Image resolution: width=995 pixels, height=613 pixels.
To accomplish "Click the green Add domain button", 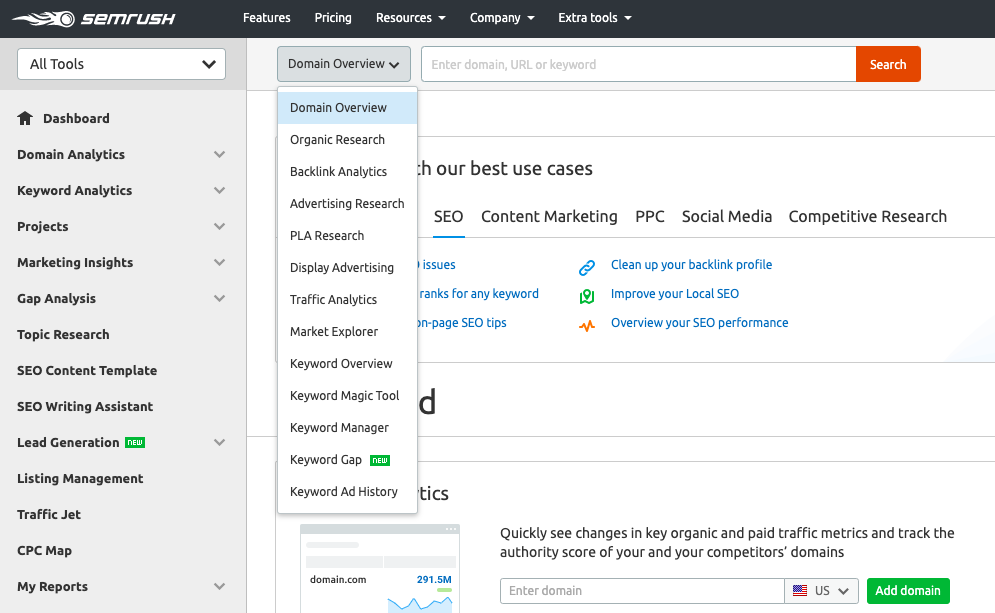I will (908, 591).
